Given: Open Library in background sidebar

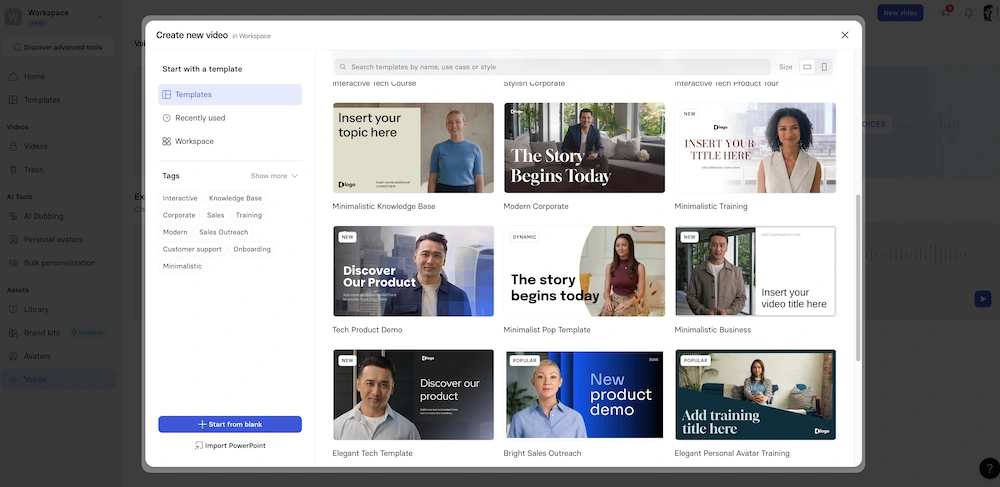Looking at the screenshot, I should [x=58, y=309].
